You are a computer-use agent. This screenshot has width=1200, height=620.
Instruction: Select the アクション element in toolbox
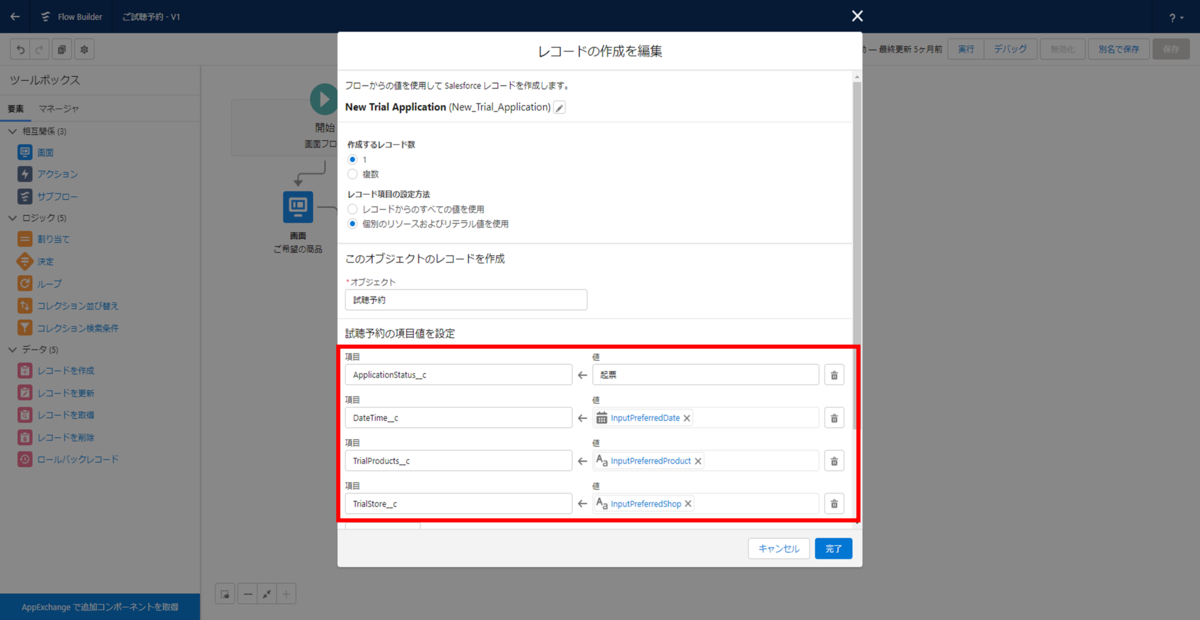pos(47,174)
